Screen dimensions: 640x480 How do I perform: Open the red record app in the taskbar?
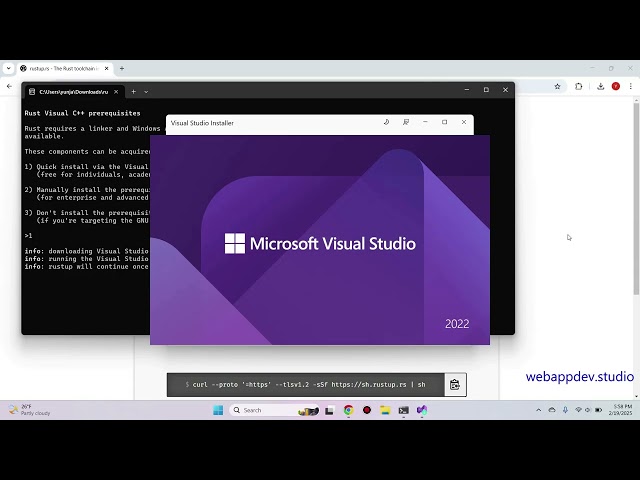(367, 410)
